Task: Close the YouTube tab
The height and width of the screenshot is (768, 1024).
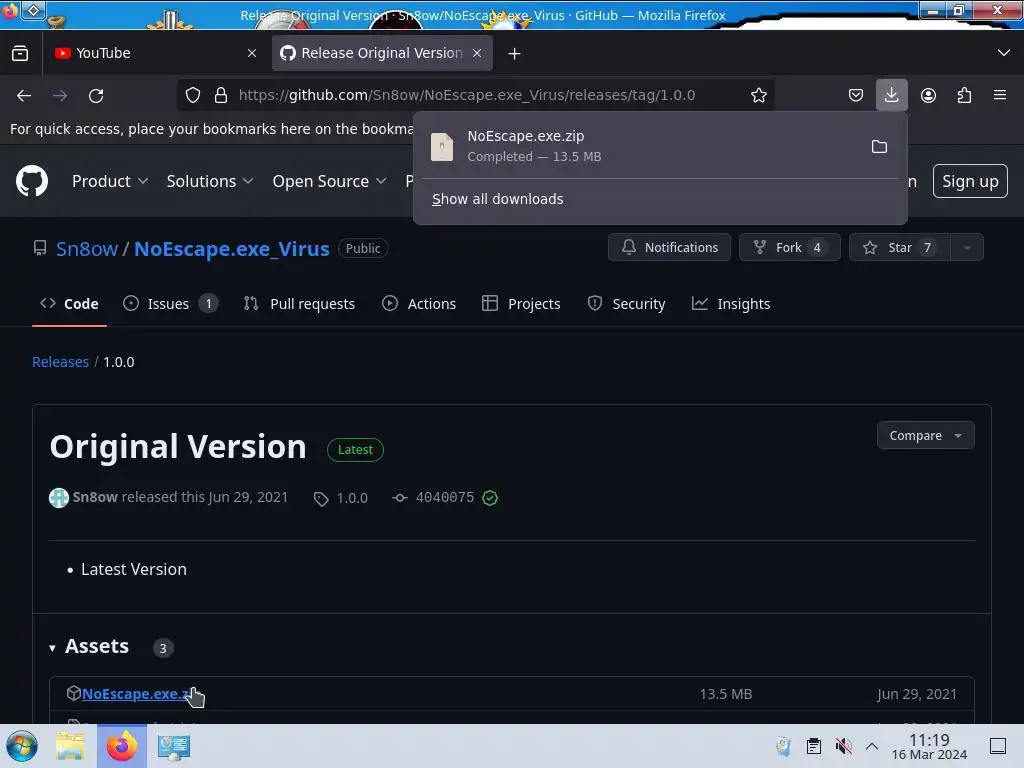Action: tap(252, 53)
